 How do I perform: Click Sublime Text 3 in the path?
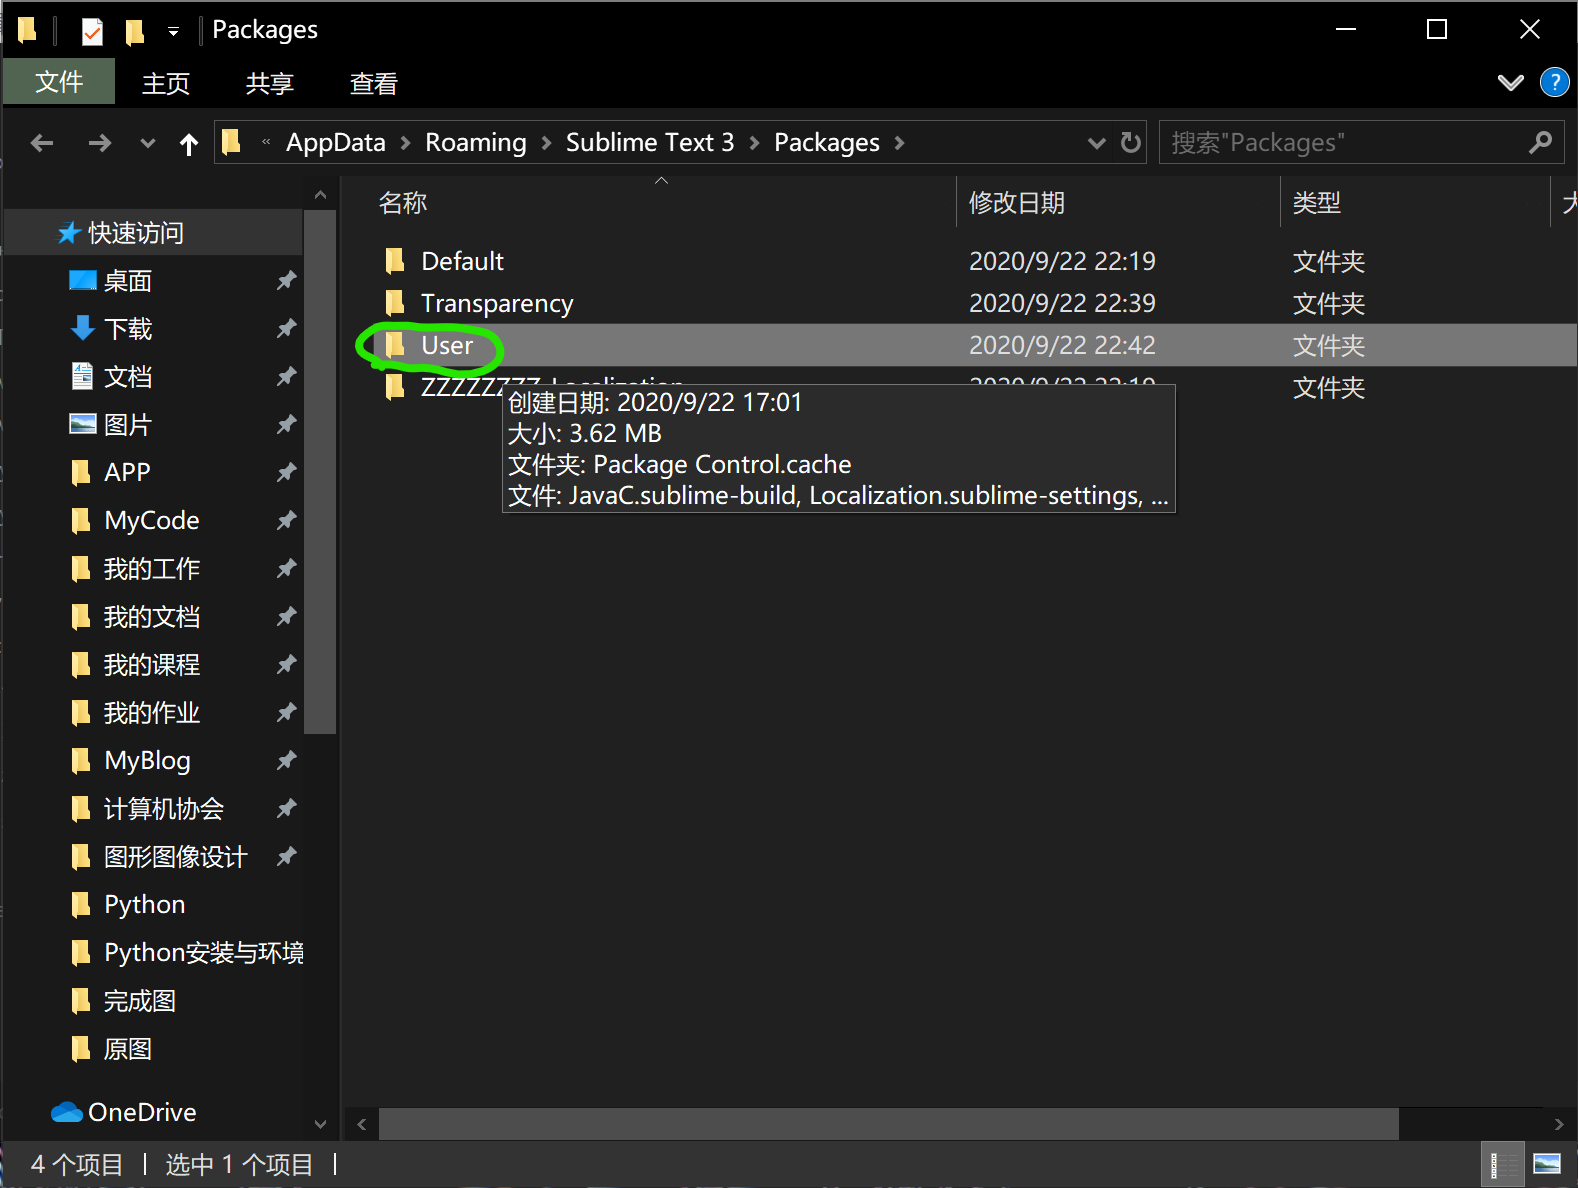(x=650, y=142)
